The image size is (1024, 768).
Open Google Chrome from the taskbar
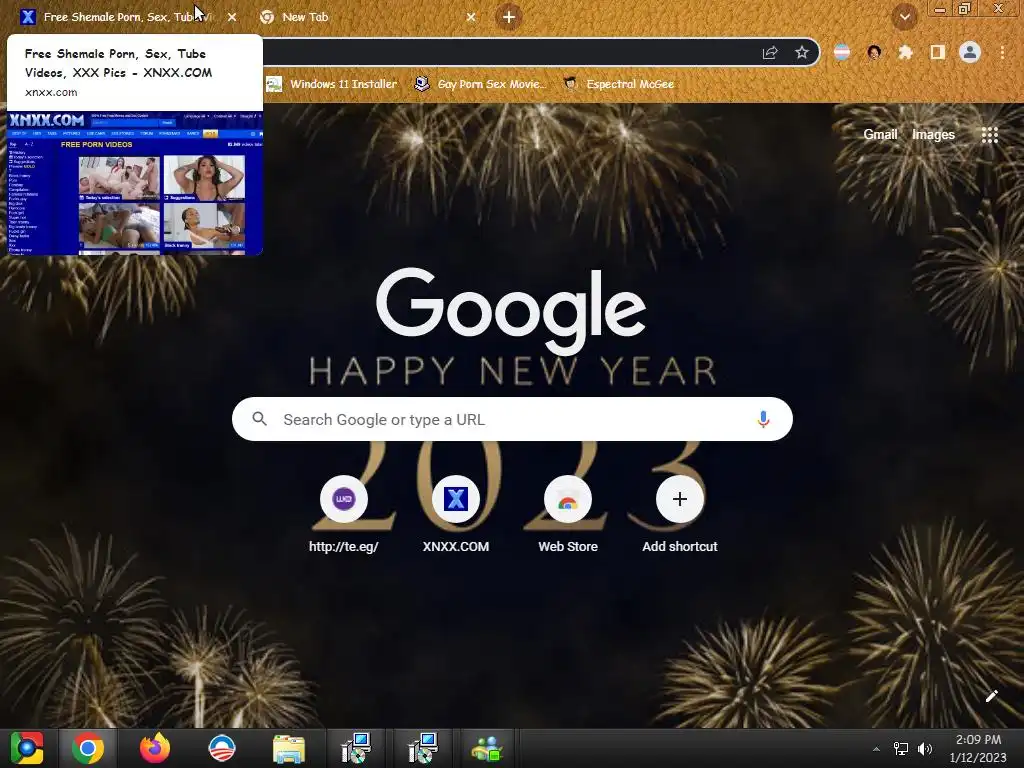88,748
